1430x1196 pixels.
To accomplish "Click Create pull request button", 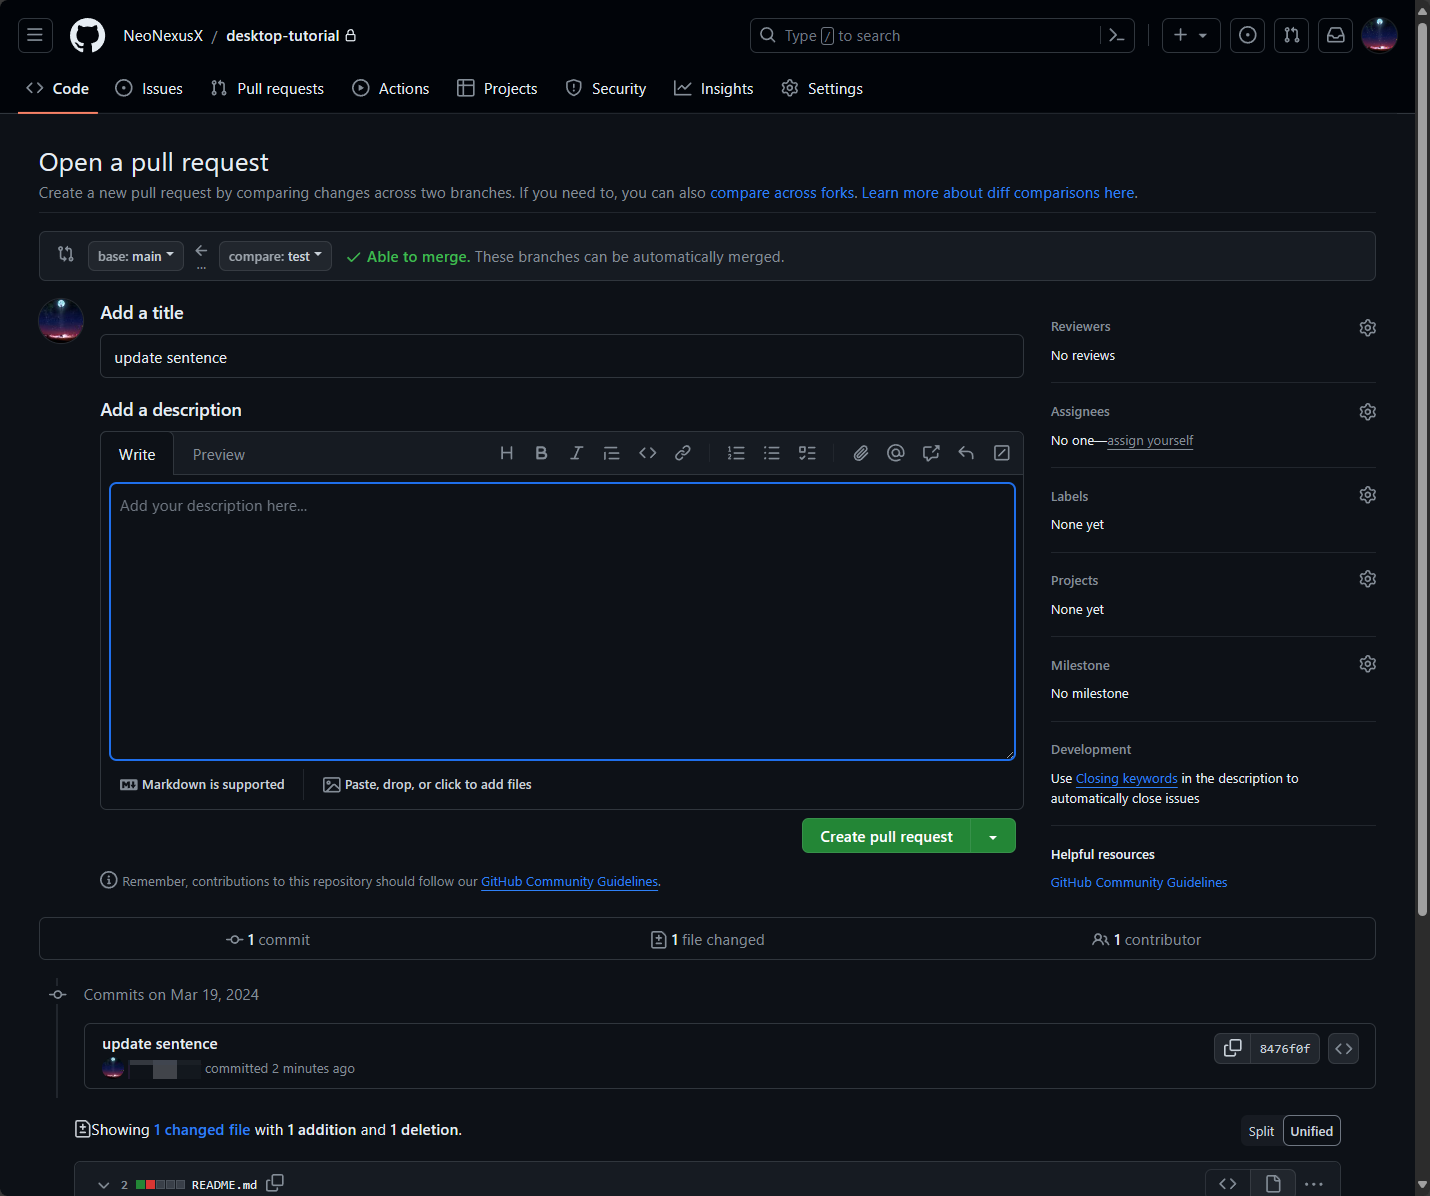I will click(x=886, y=836).
